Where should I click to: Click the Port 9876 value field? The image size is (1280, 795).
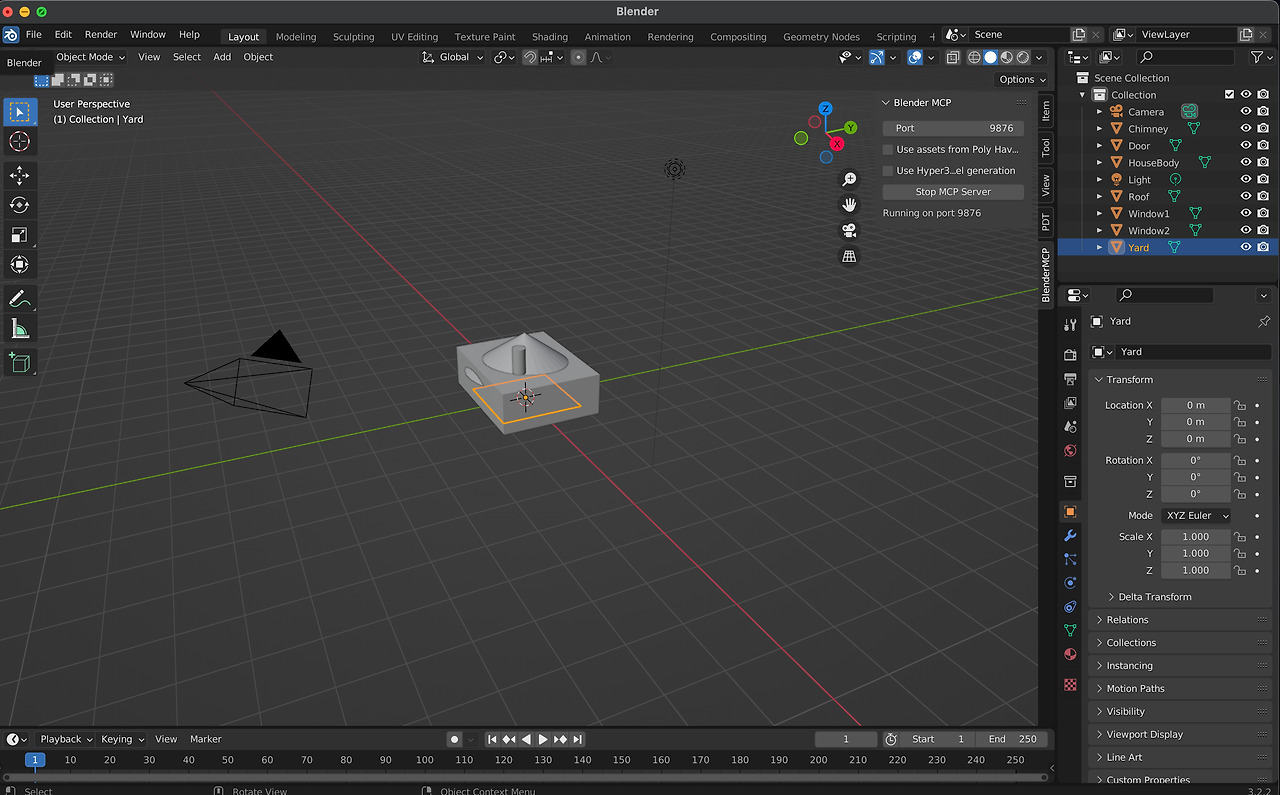coord(953,128)
